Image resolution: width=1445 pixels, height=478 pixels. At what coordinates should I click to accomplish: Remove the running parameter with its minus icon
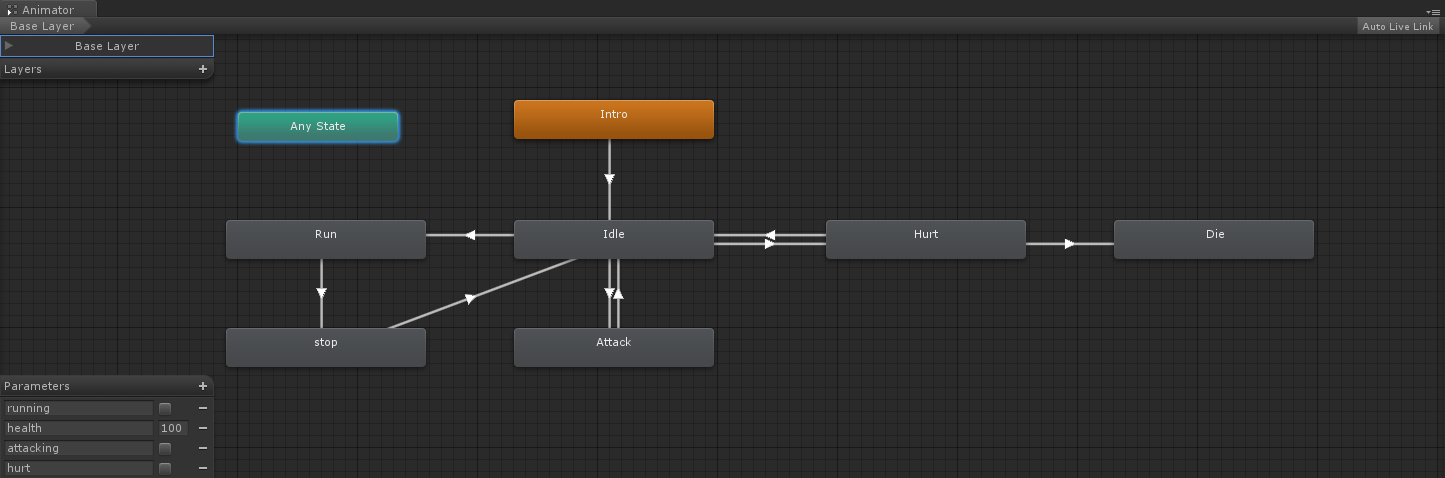click(x=203, y=408)
